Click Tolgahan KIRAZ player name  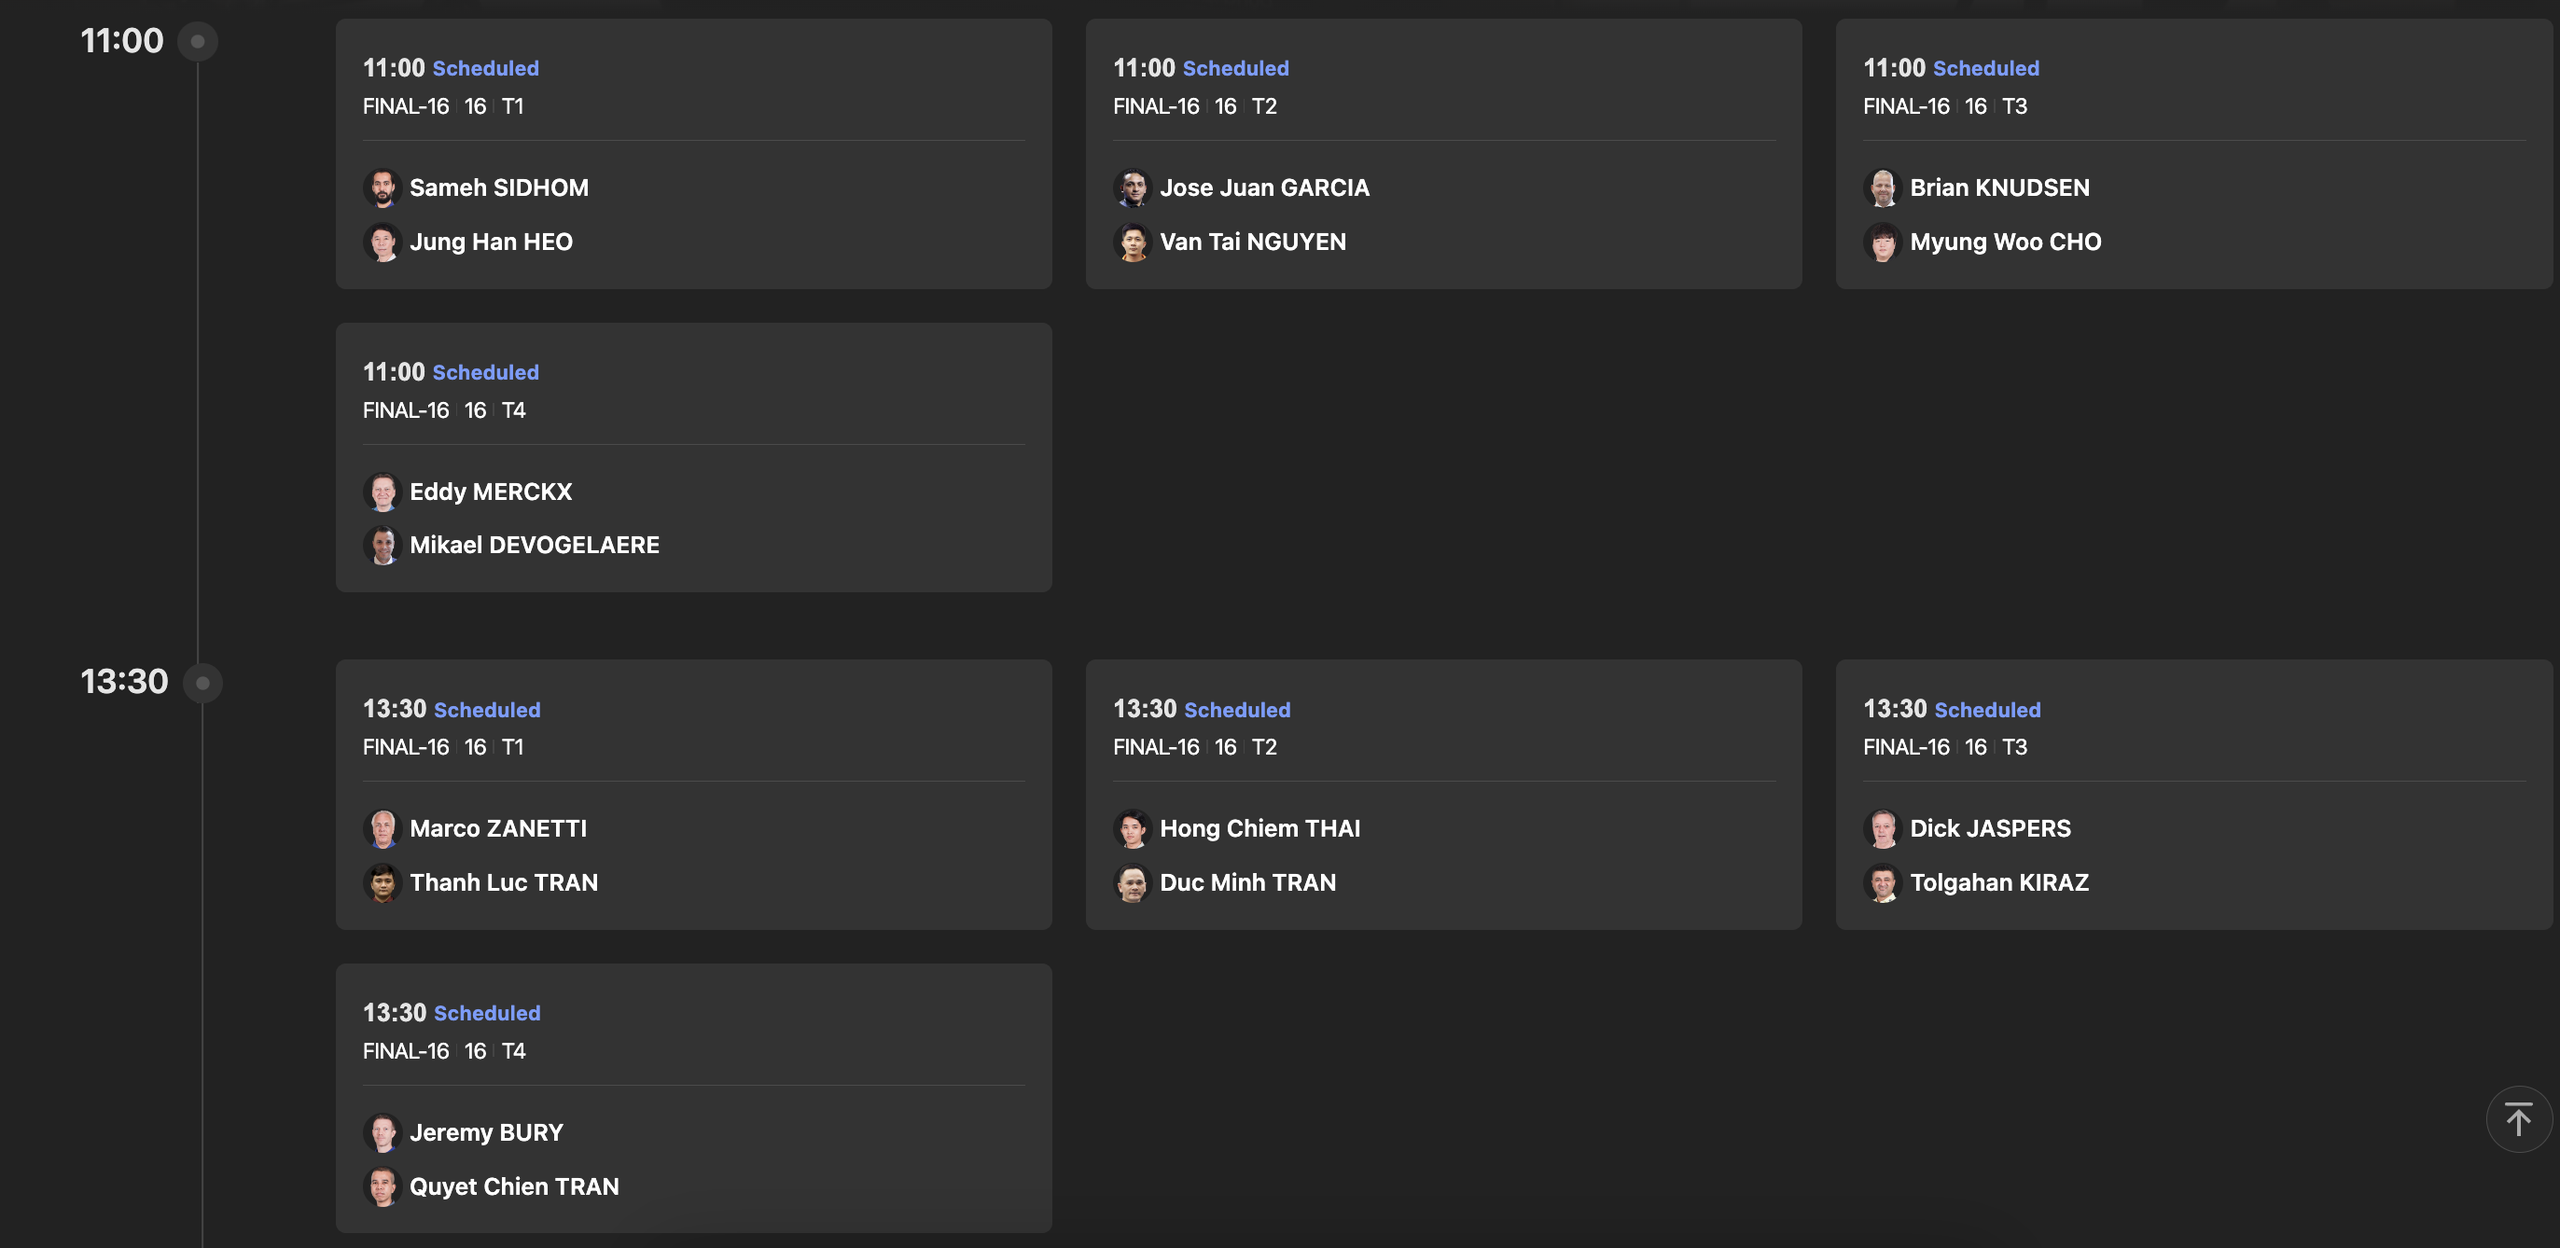coord(1999,883)
